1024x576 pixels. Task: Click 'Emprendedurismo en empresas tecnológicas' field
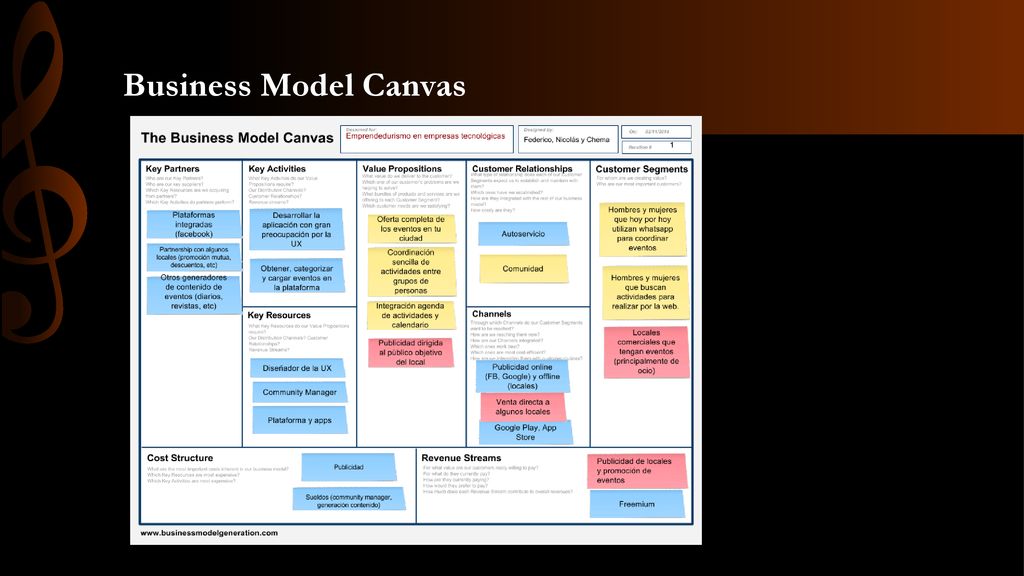coord(426,139)
